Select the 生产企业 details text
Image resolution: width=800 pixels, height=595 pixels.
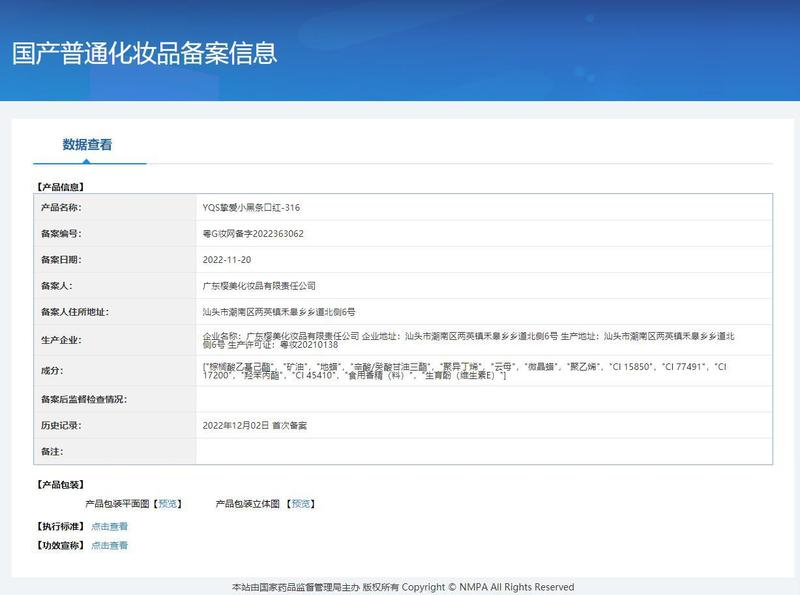coord(468,340)
